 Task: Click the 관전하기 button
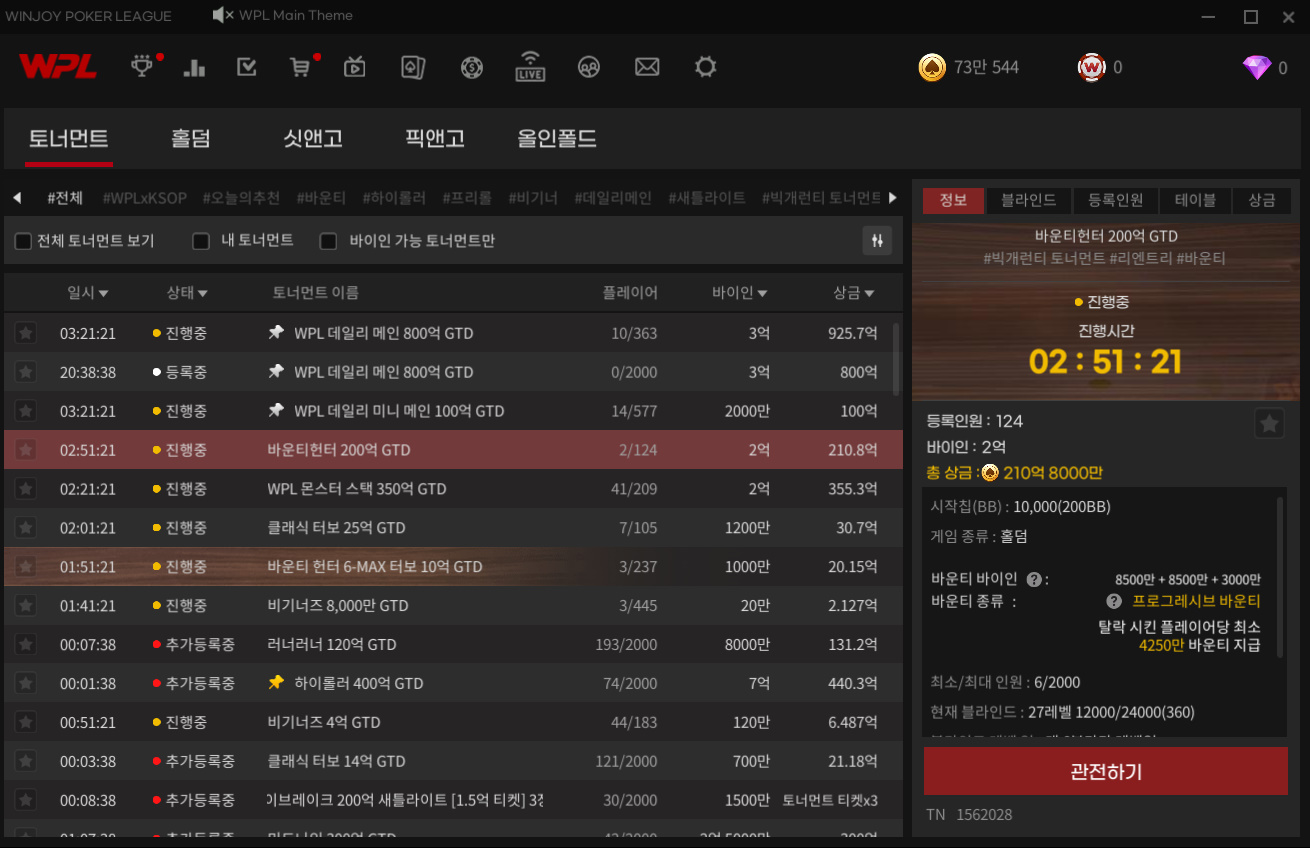click(1105, 771)
